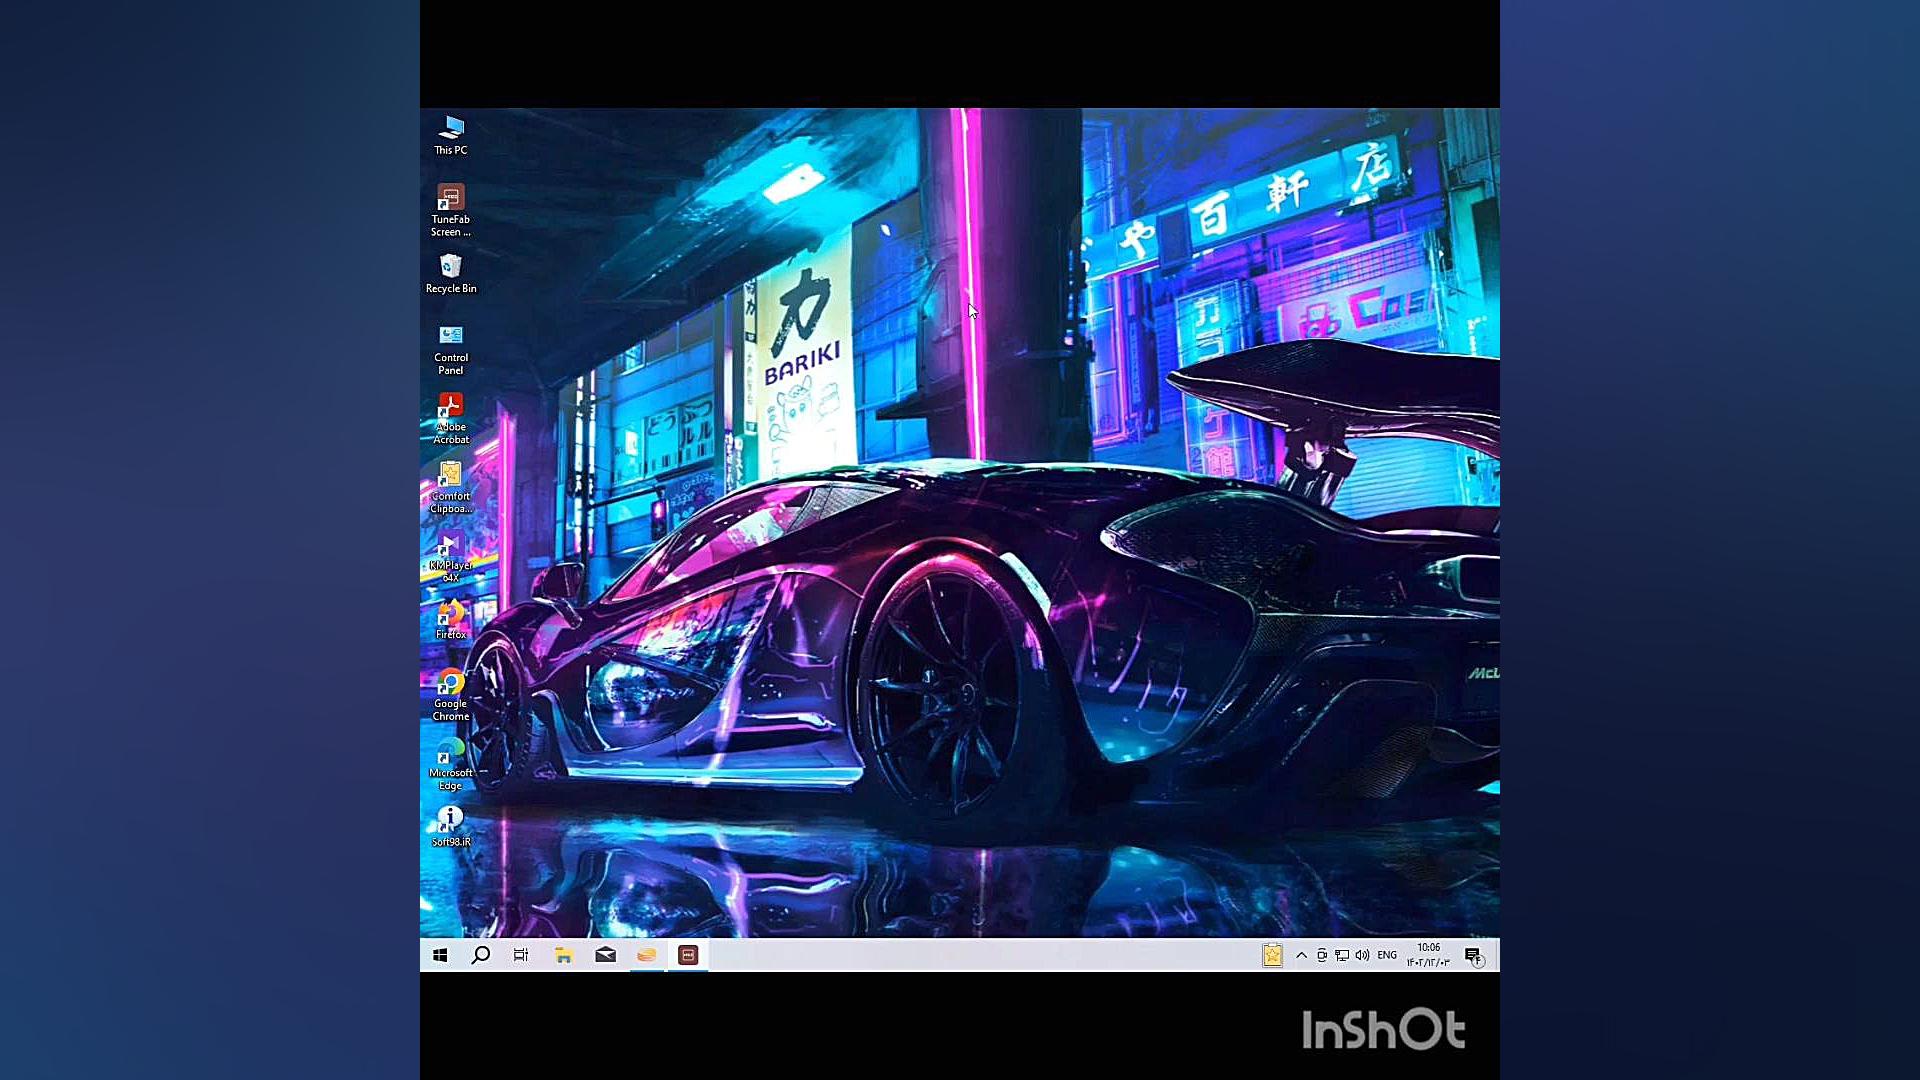The image size is (1920, 1080).
Task: Change input language from ENG
Action: (x=1387, y=955)
